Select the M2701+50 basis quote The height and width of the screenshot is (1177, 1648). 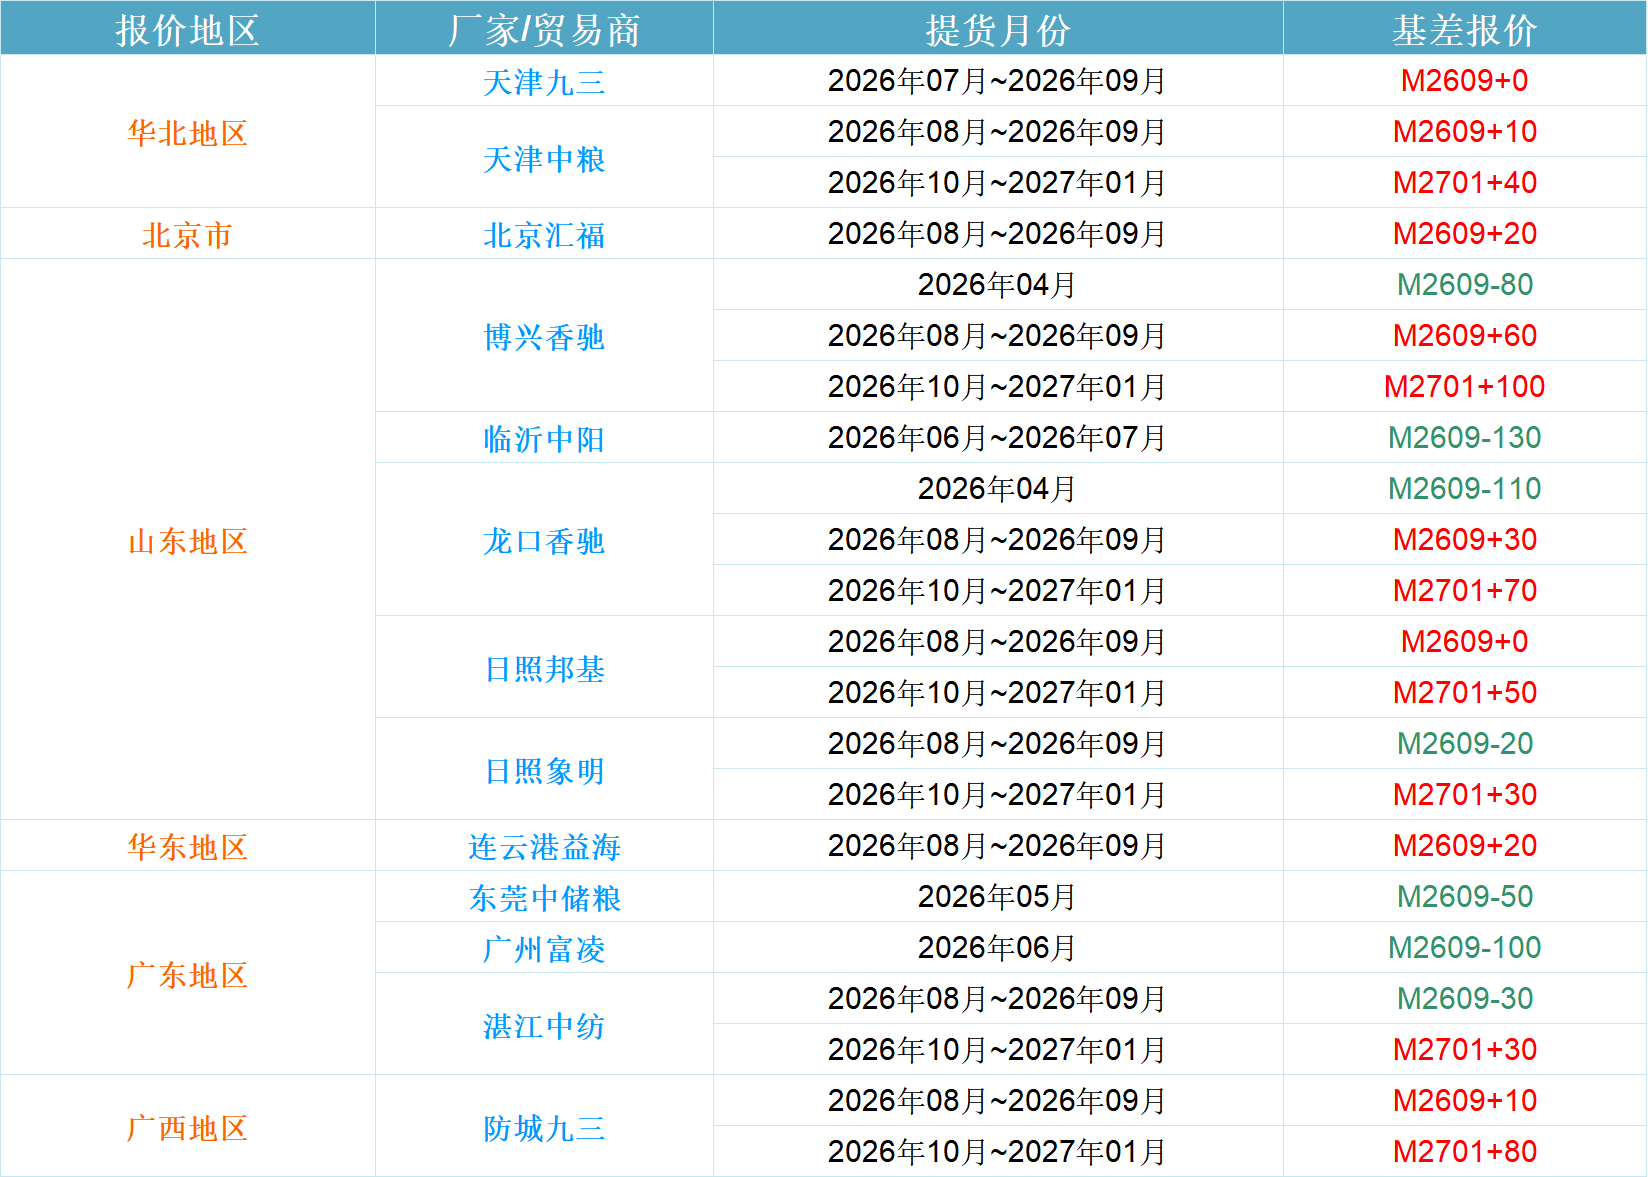[x=1464, y=693]
